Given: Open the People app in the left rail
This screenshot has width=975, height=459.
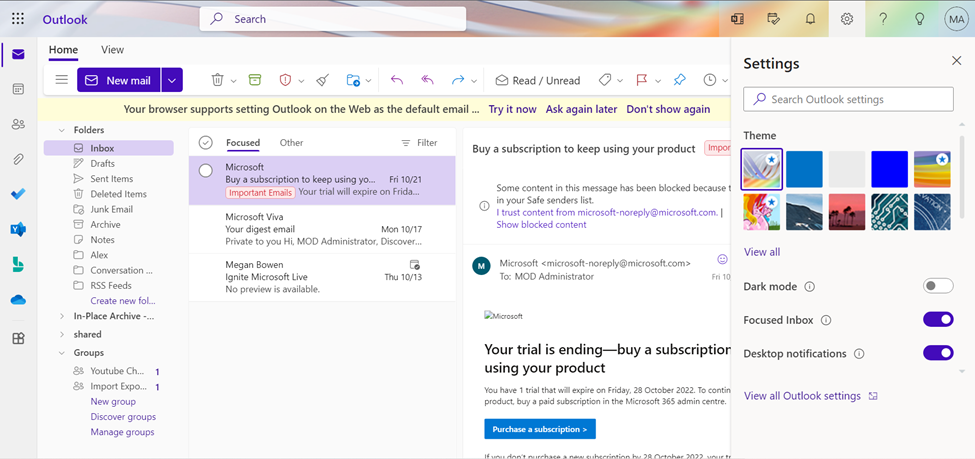Looking at the screenshot, I should [x=18, y=124].
